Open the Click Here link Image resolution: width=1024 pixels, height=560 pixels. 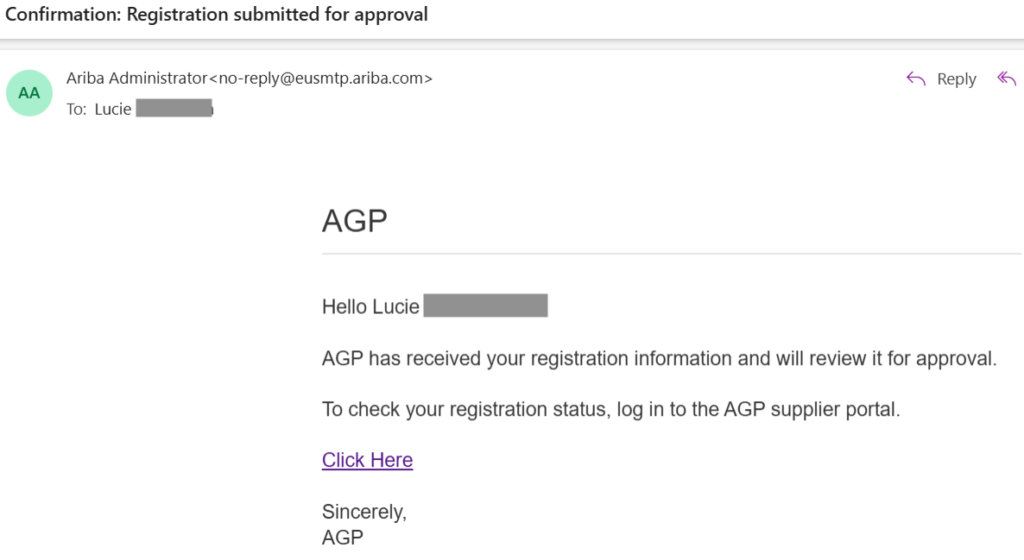click(x=367, y=460)
